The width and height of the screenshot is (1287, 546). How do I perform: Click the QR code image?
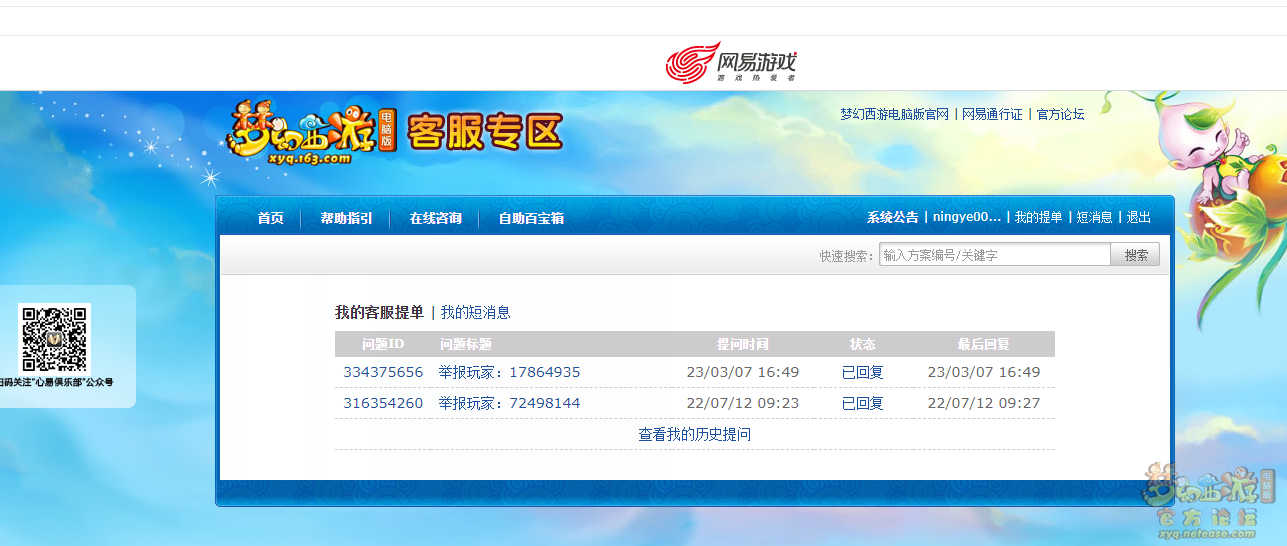point(54,338)
